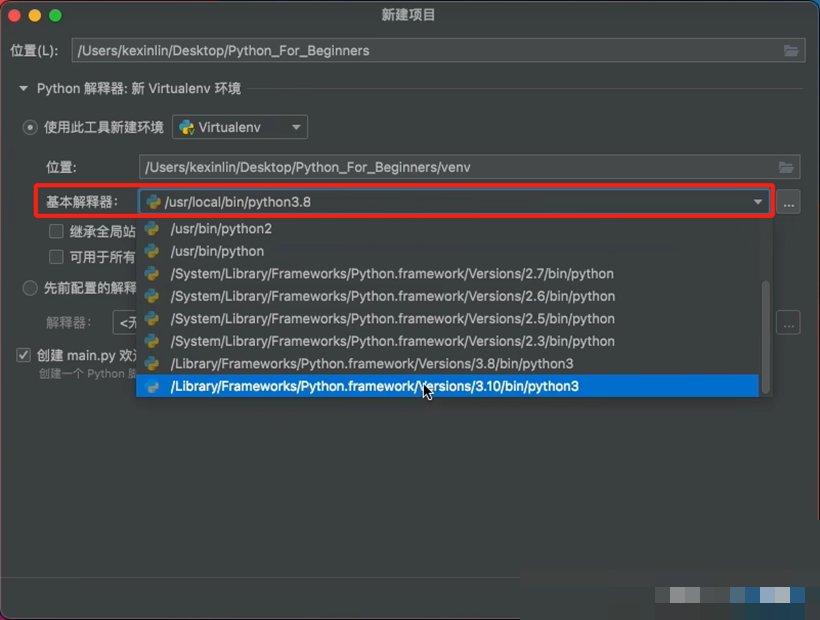Select /usr/bin/python interpreter

click(447, 251)
